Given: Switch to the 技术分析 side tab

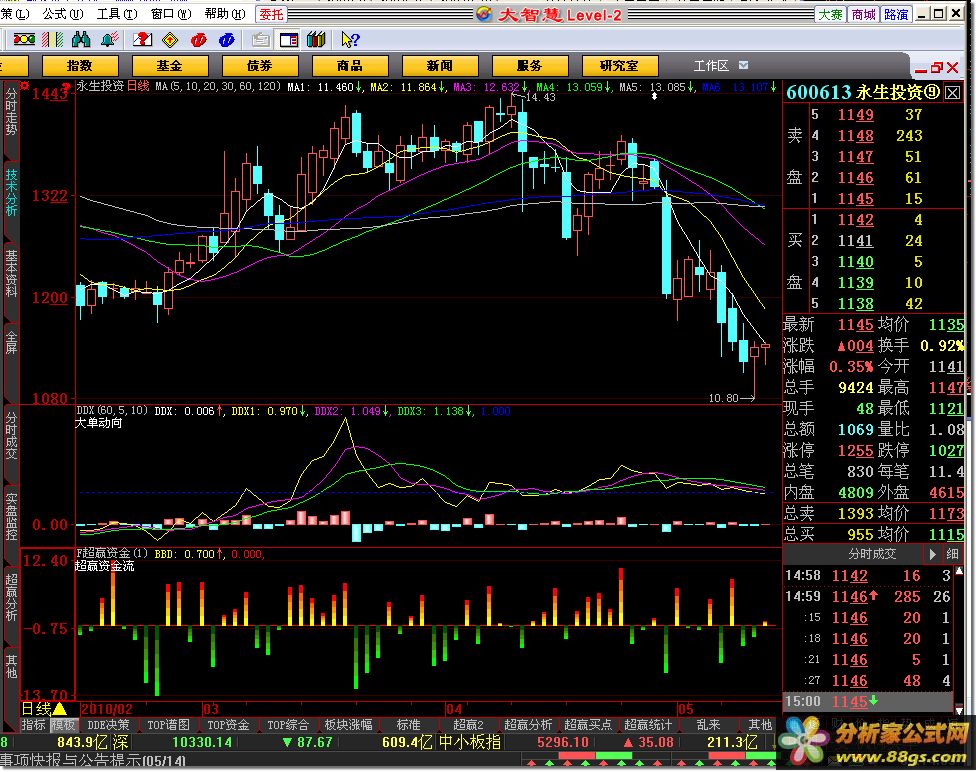Looking at the screenshot, I should [11, 192].
